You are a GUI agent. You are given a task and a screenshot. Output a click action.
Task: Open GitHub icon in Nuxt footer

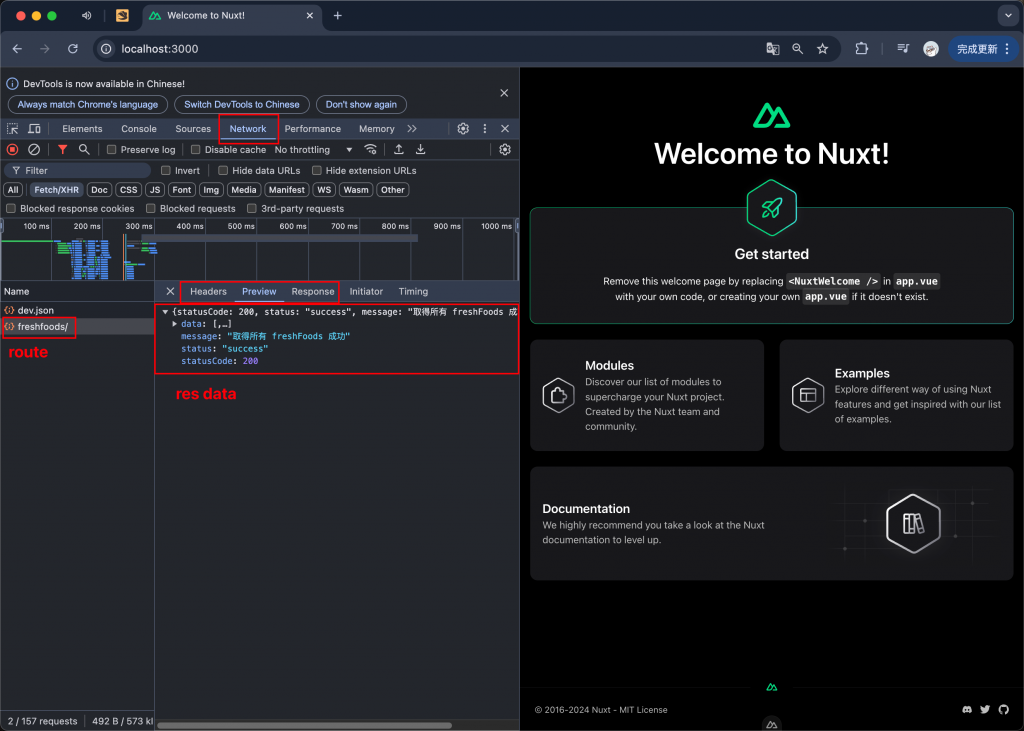[x=1004, y=709]
